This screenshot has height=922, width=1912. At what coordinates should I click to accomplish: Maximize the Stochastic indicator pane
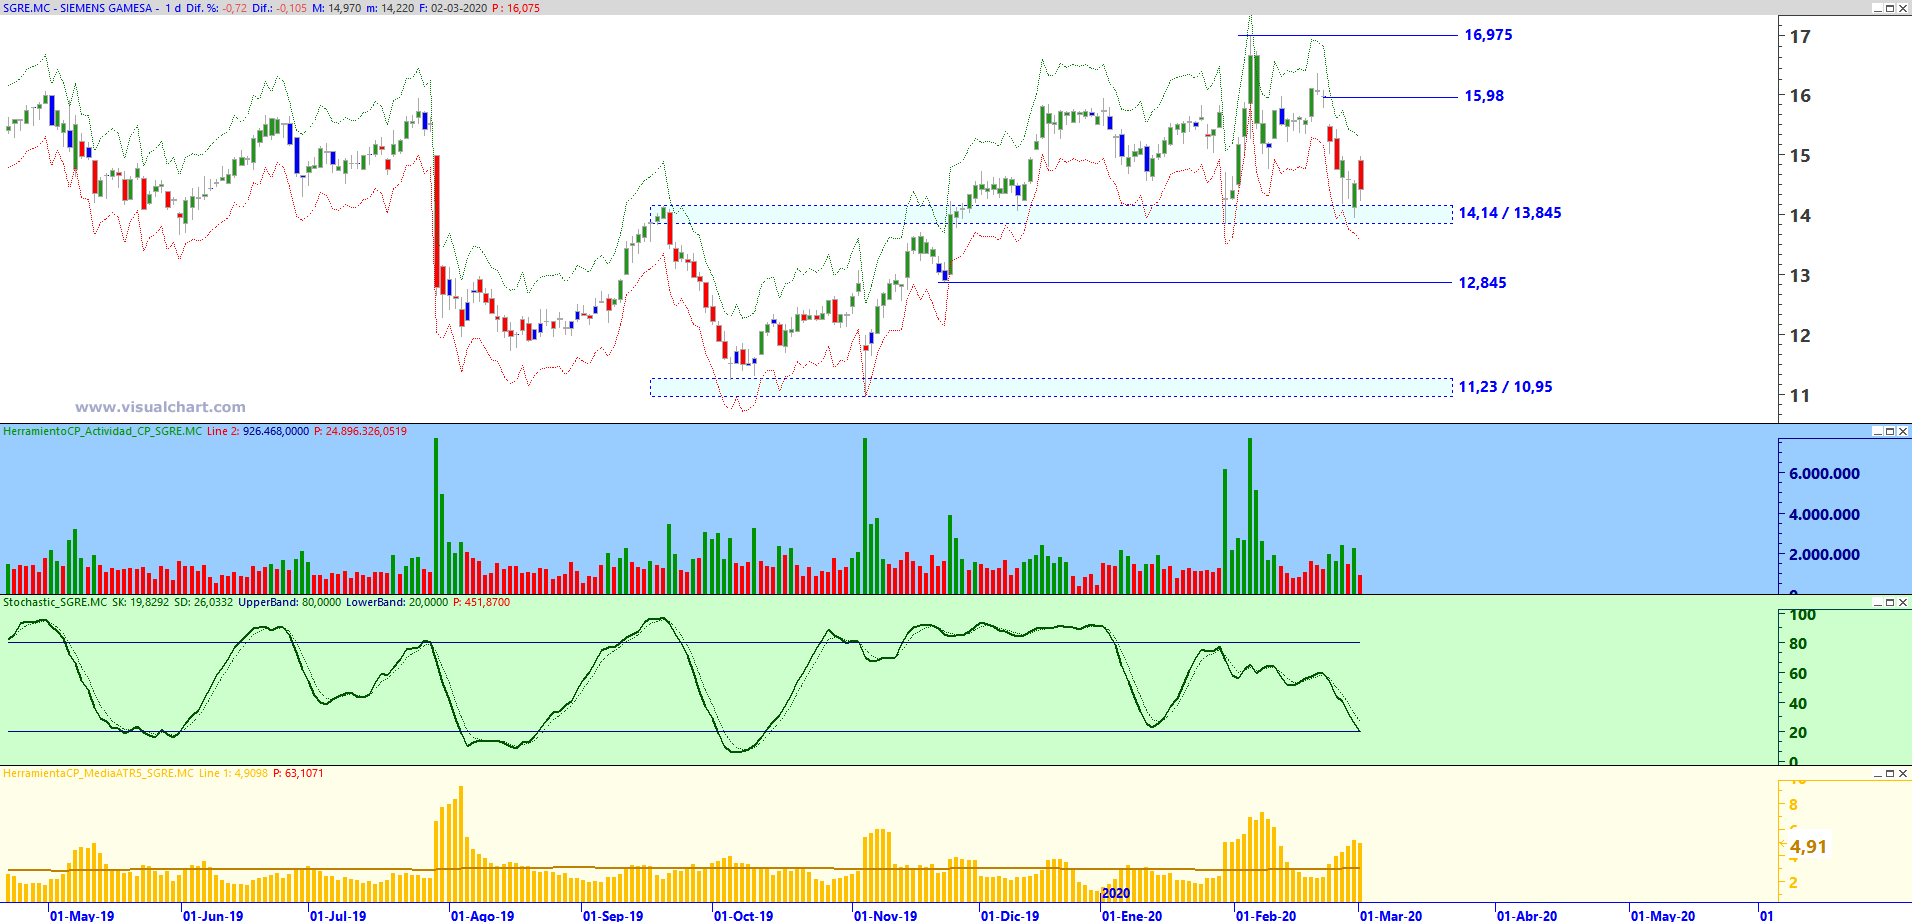point(1890,602)
